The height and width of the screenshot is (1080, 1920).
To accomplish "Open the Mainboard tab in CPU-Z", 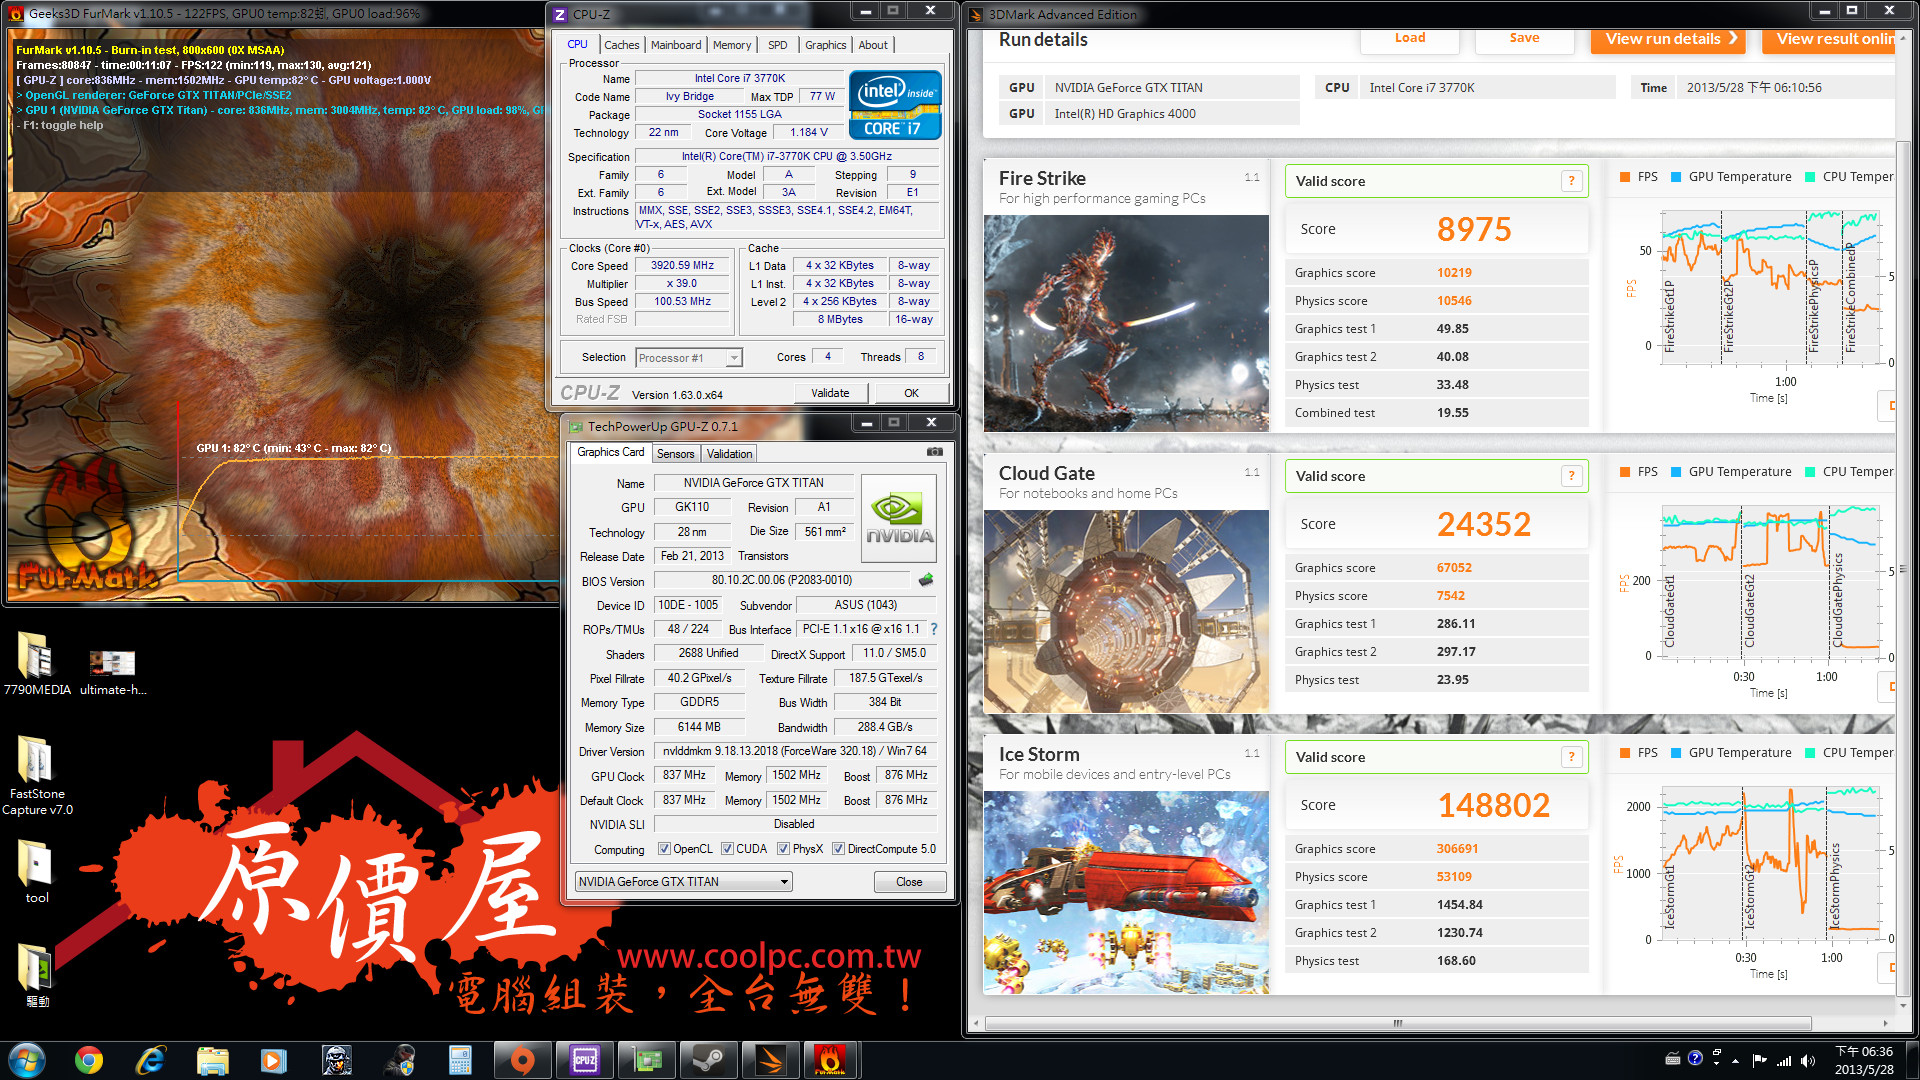I will 676,45.
